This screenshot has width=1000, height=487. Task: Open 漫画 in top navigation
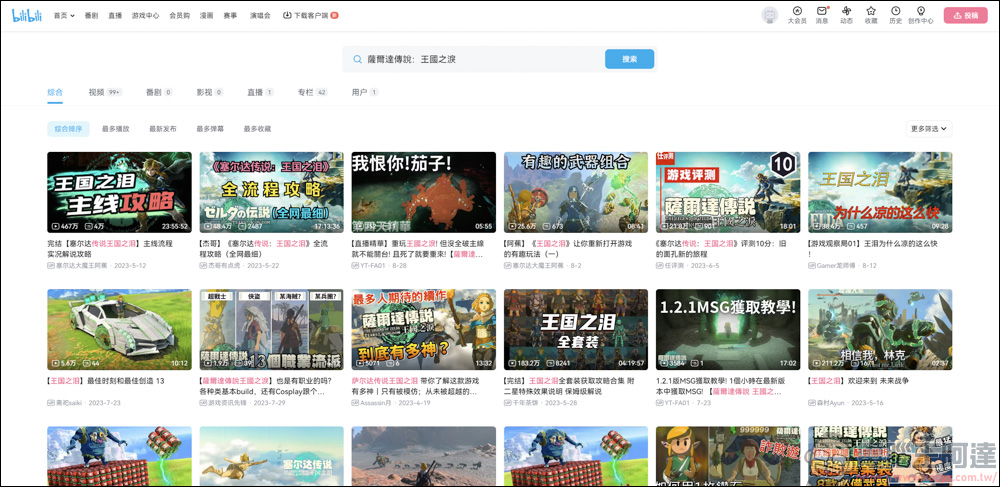[x=207, y=15]
